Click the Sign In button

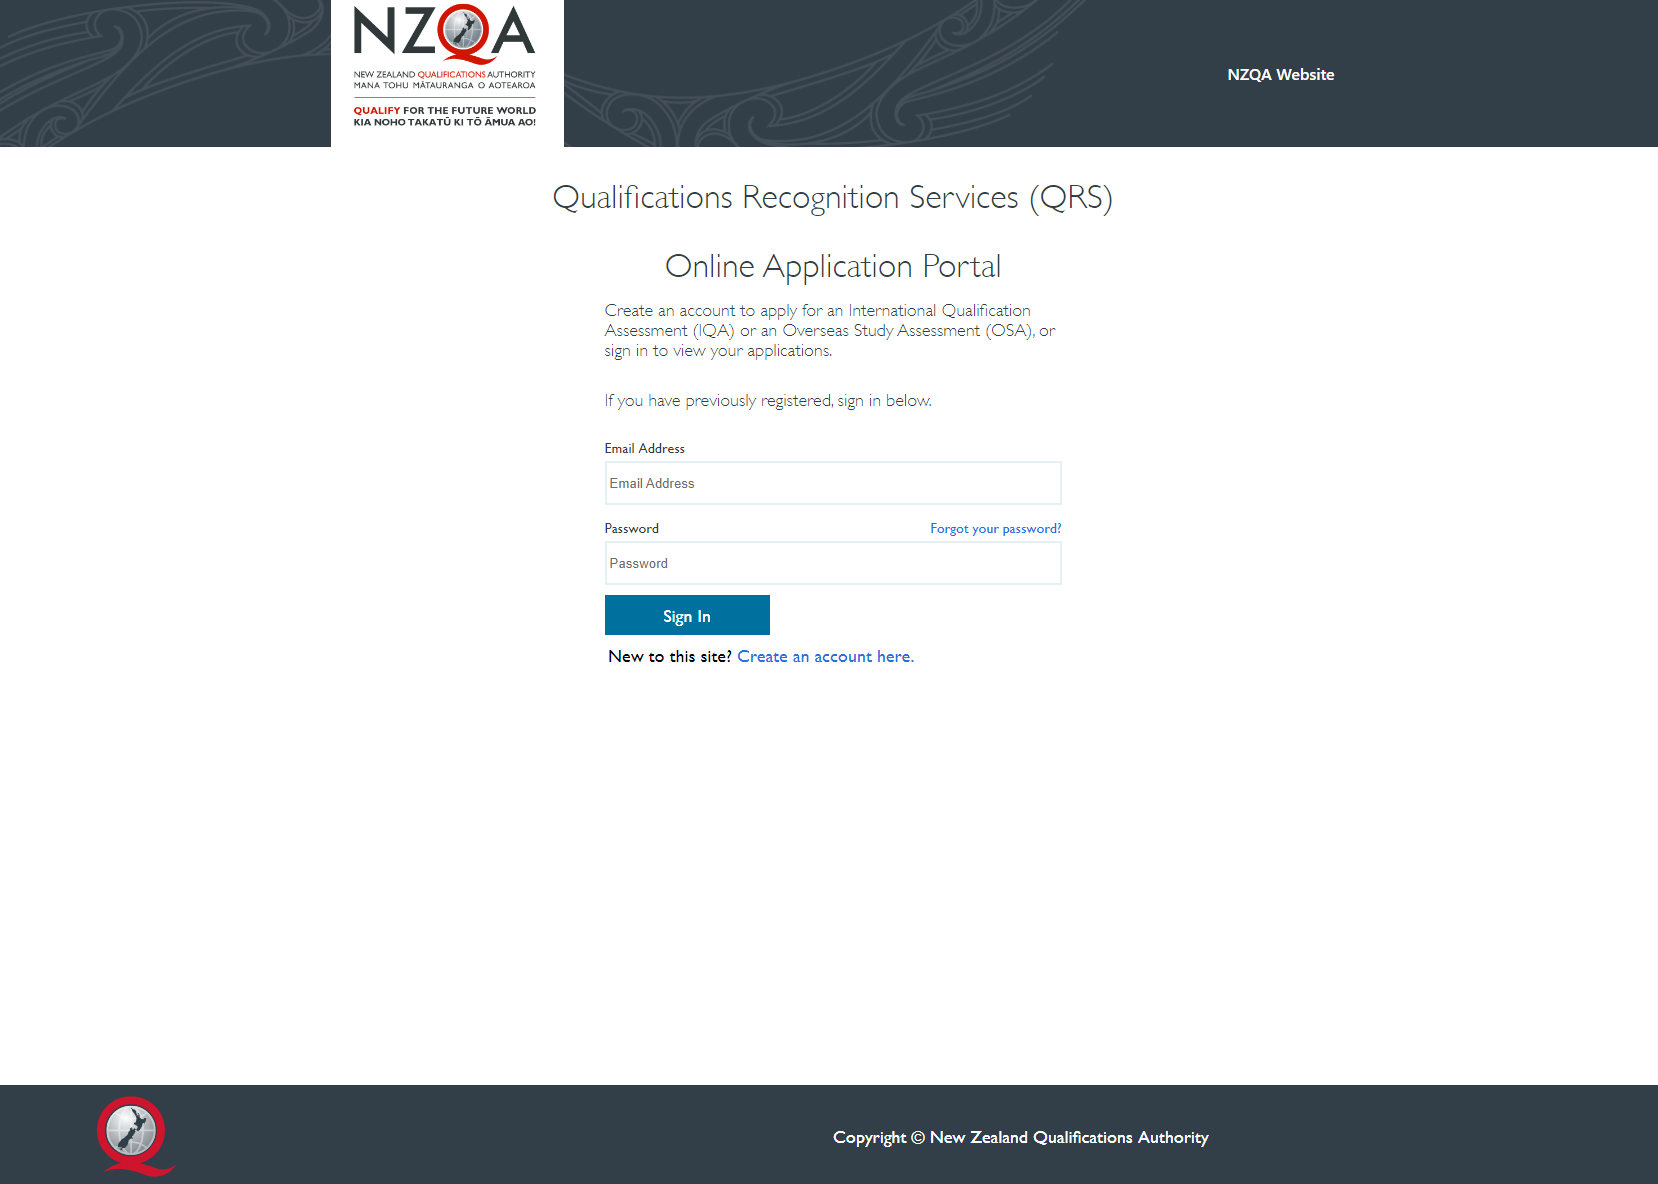[x=687, y=615]
